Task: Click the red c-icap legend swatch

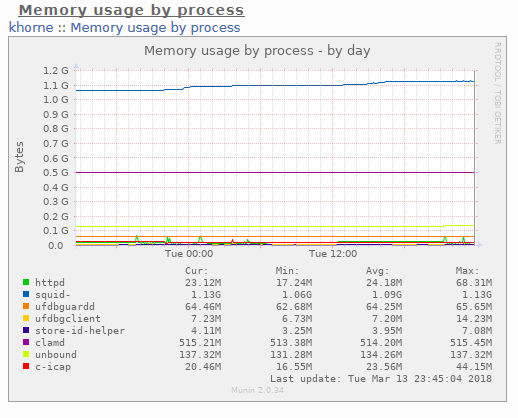Action: (x=26, y=366)
